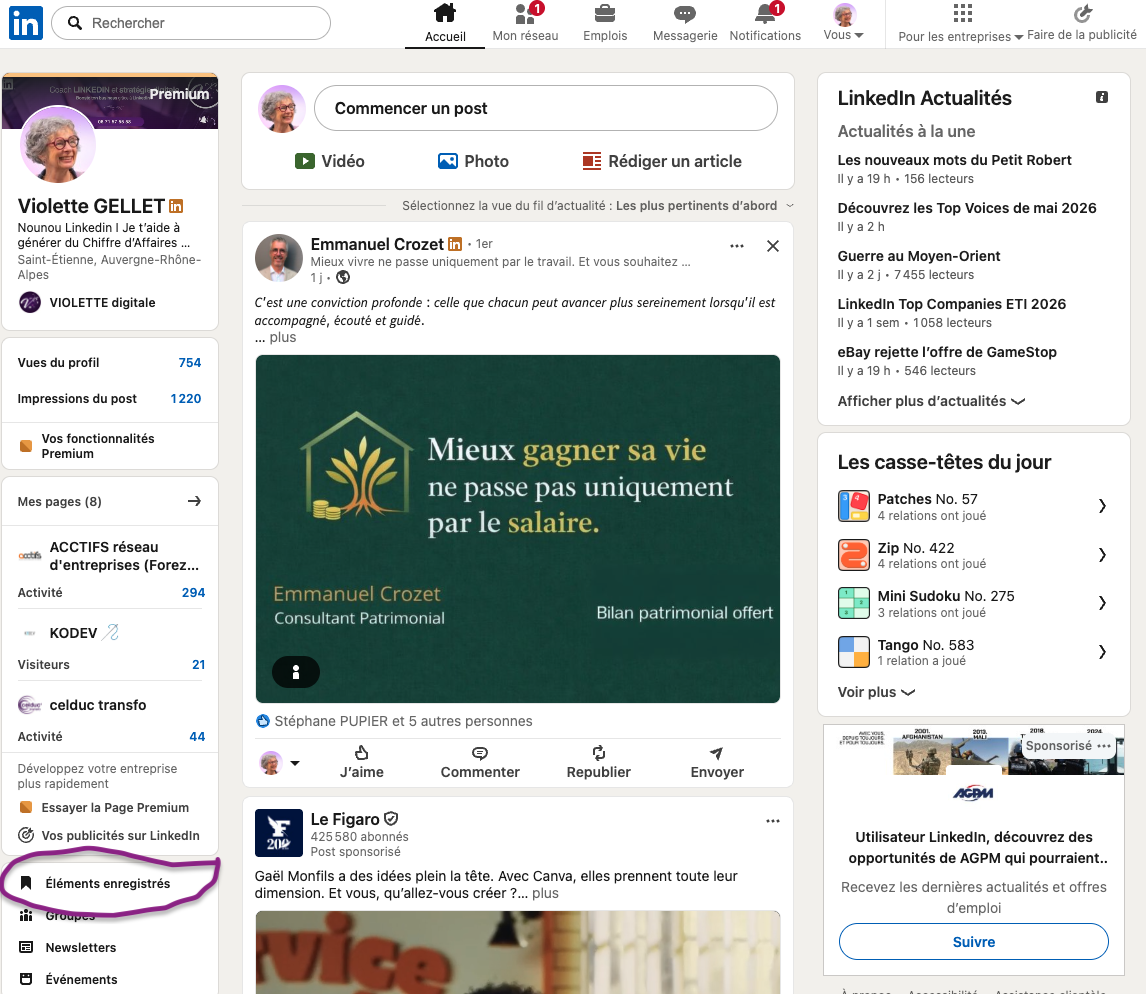
Task: Expand Afficher plus d'actualités
Action: (x=931, y=401)
